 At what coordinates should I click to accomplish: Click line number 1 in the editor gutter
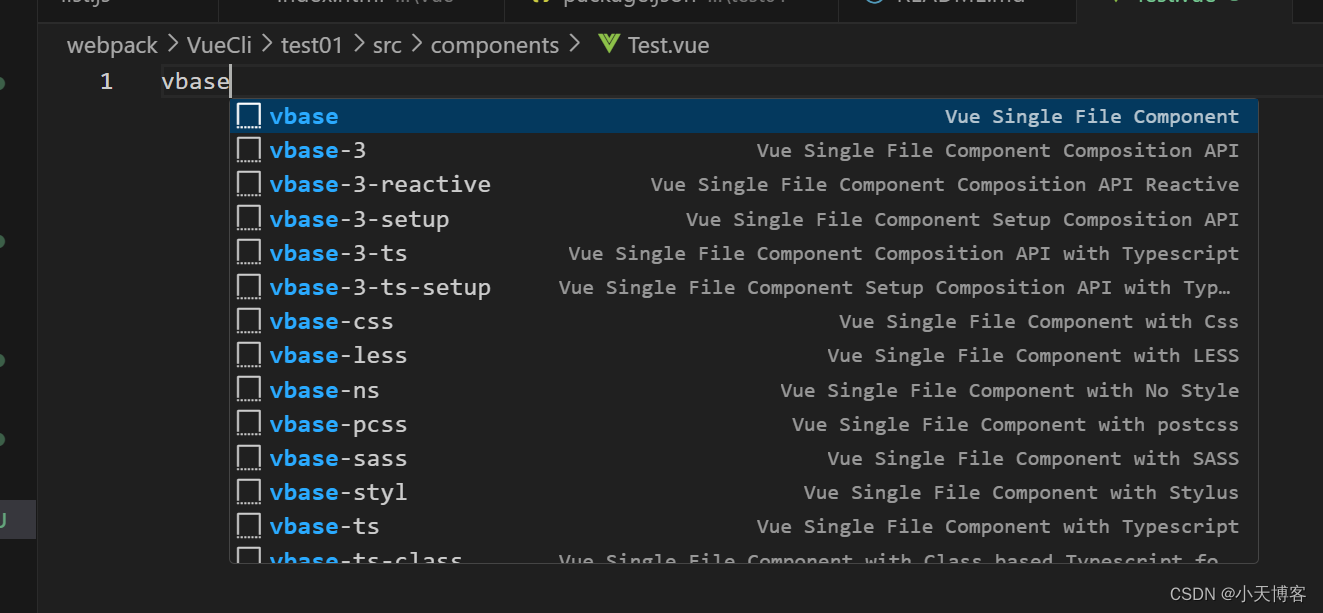coord(106,81)
